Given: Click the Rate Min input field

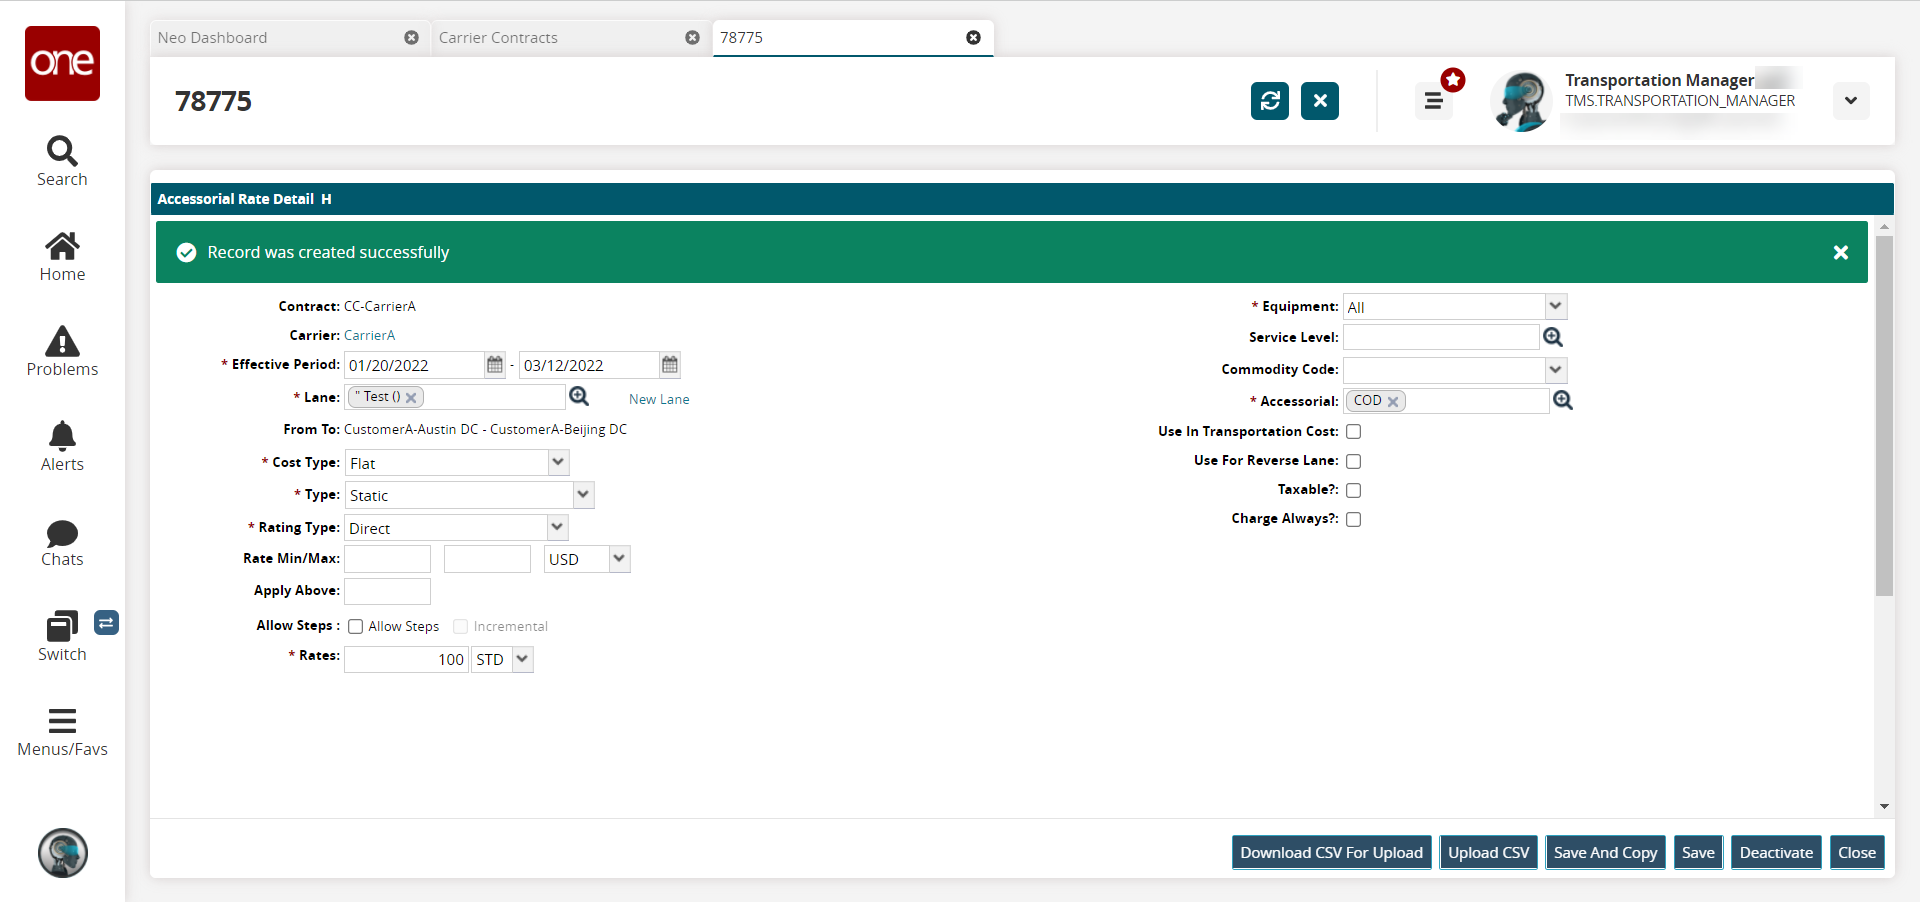Looking at the screenshot, I should point(388,559).
